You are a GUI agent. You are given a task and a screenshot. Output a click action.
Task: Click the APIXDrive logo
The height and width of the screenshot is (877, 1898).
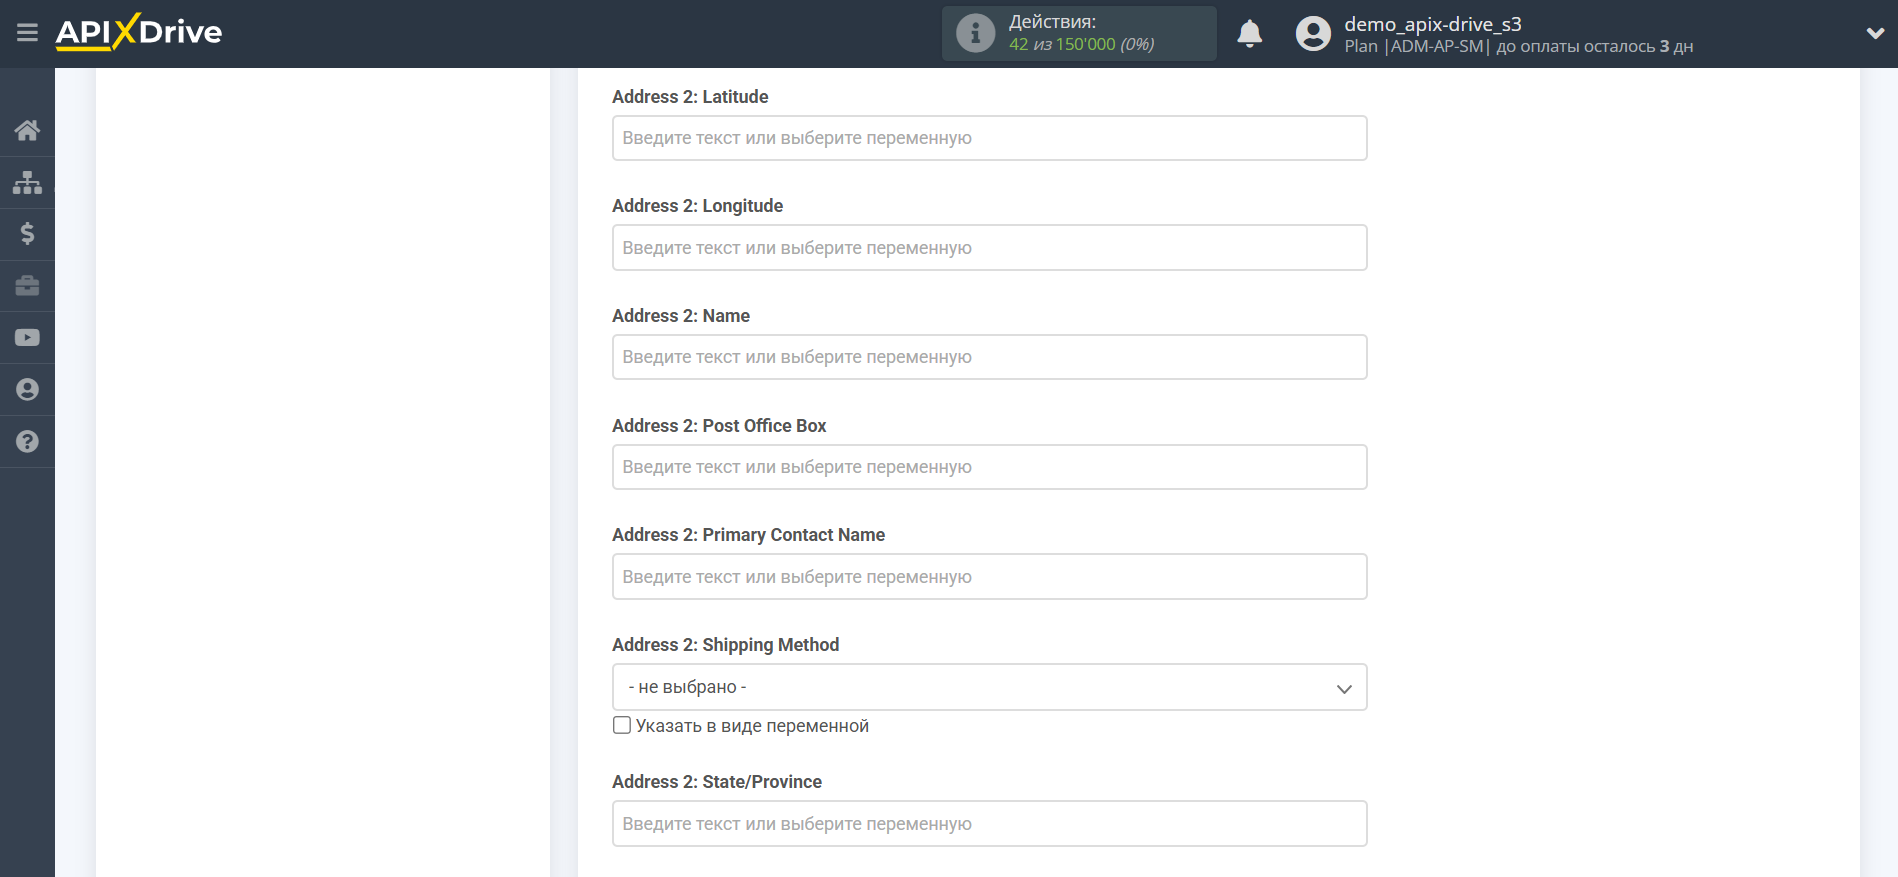coord(139,32)
